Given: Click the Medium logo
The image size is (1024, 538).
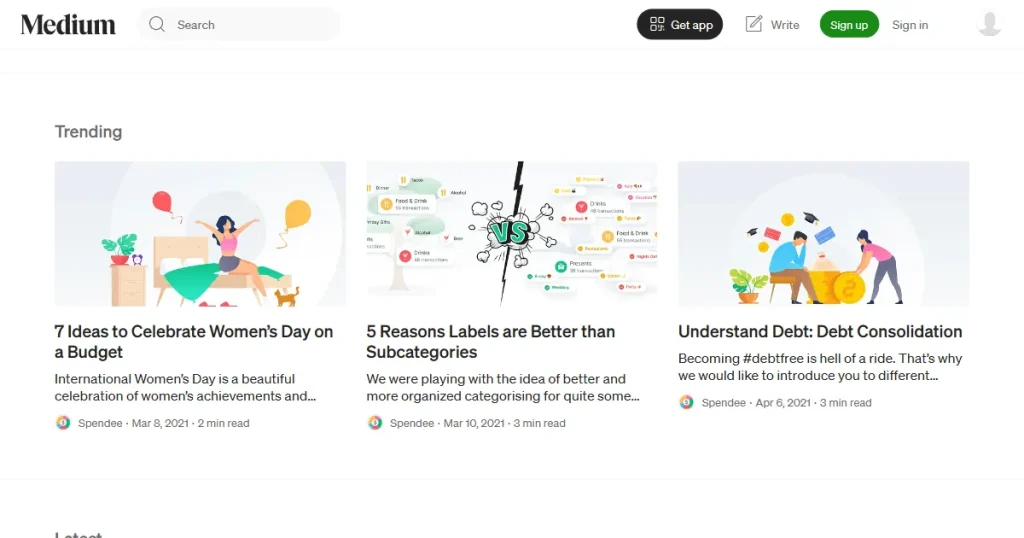Looking at the screenshot, I should click(x=68, y=25).
